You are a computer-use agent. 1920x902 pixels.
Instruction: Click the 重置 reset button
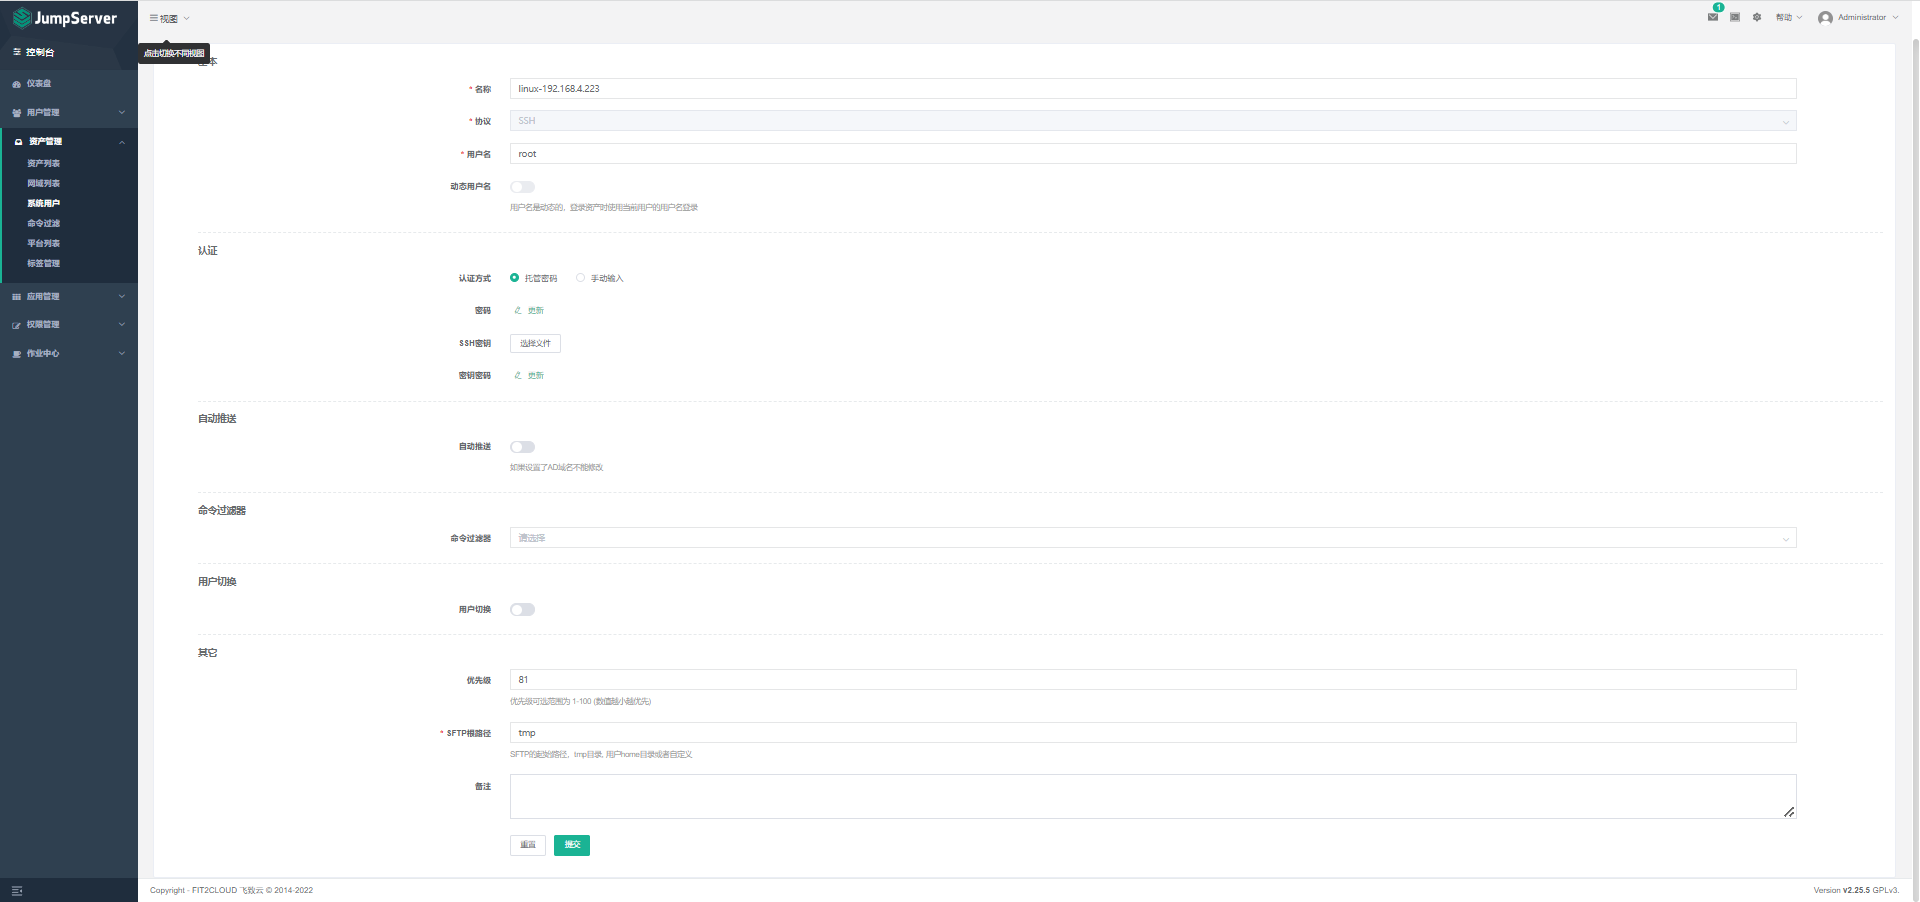tap(528, 845)
